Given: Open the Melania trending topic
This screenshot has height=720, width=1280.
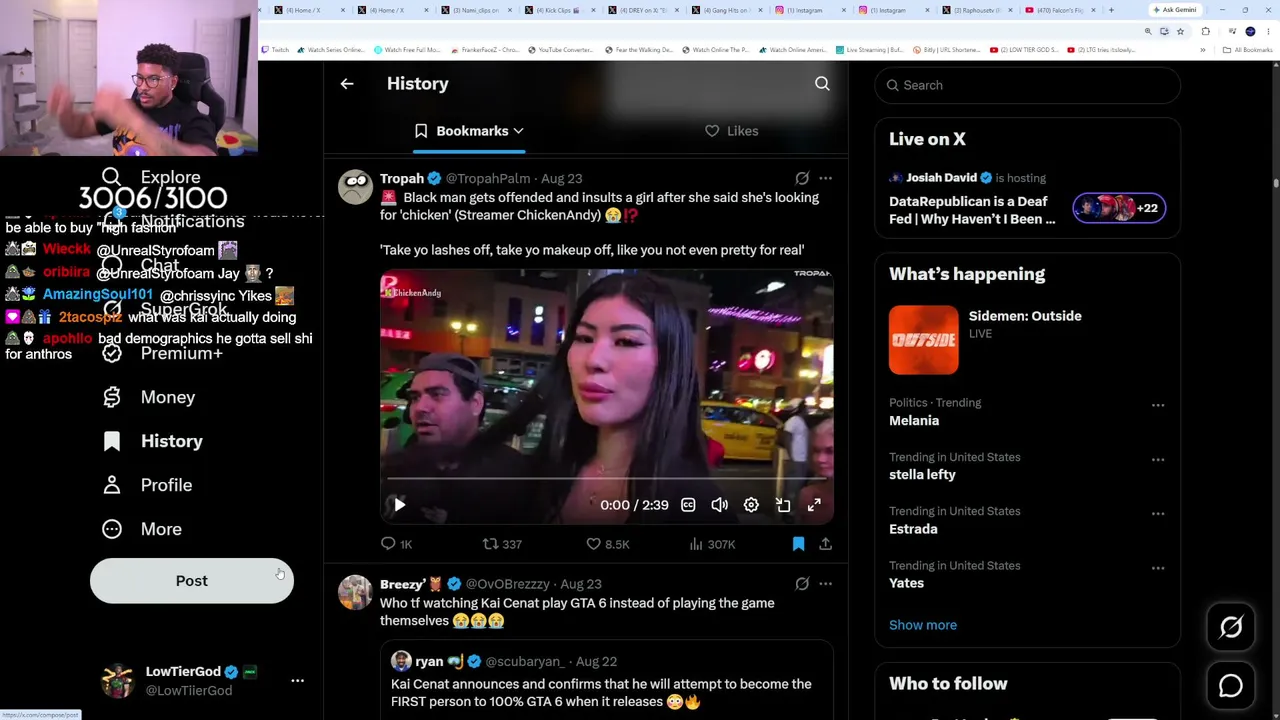Looking at the screenshot, I should click(x=914, y=421).
